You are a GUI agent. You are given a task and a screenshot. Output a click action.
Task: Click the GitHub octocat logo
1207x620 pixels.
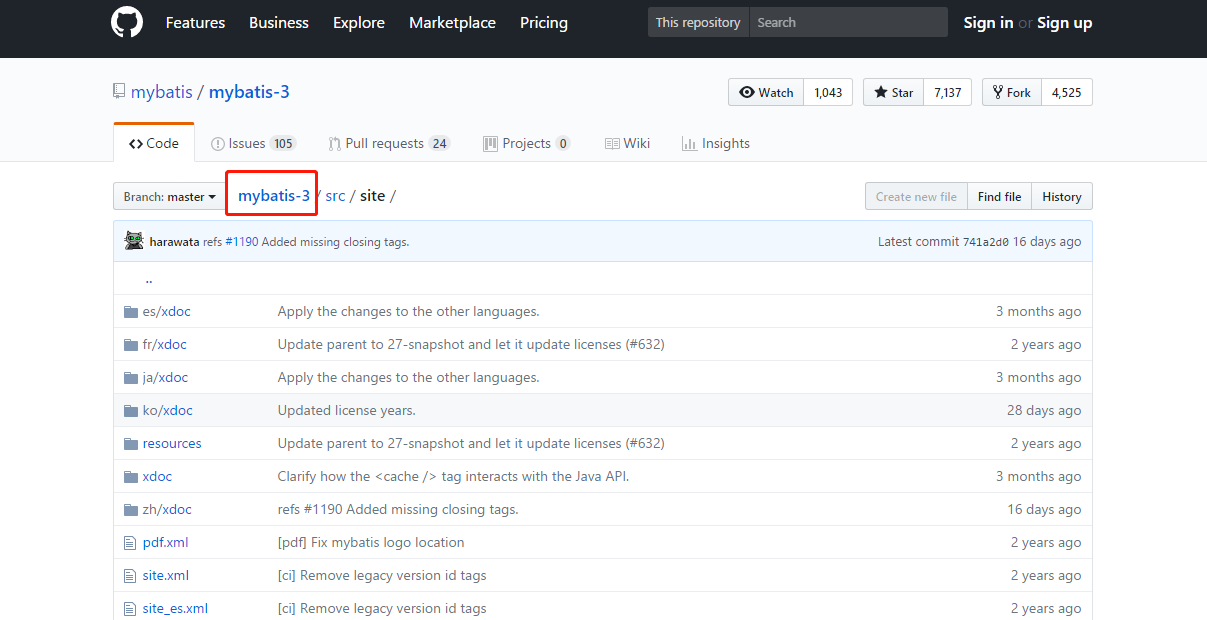coord(127,22)
